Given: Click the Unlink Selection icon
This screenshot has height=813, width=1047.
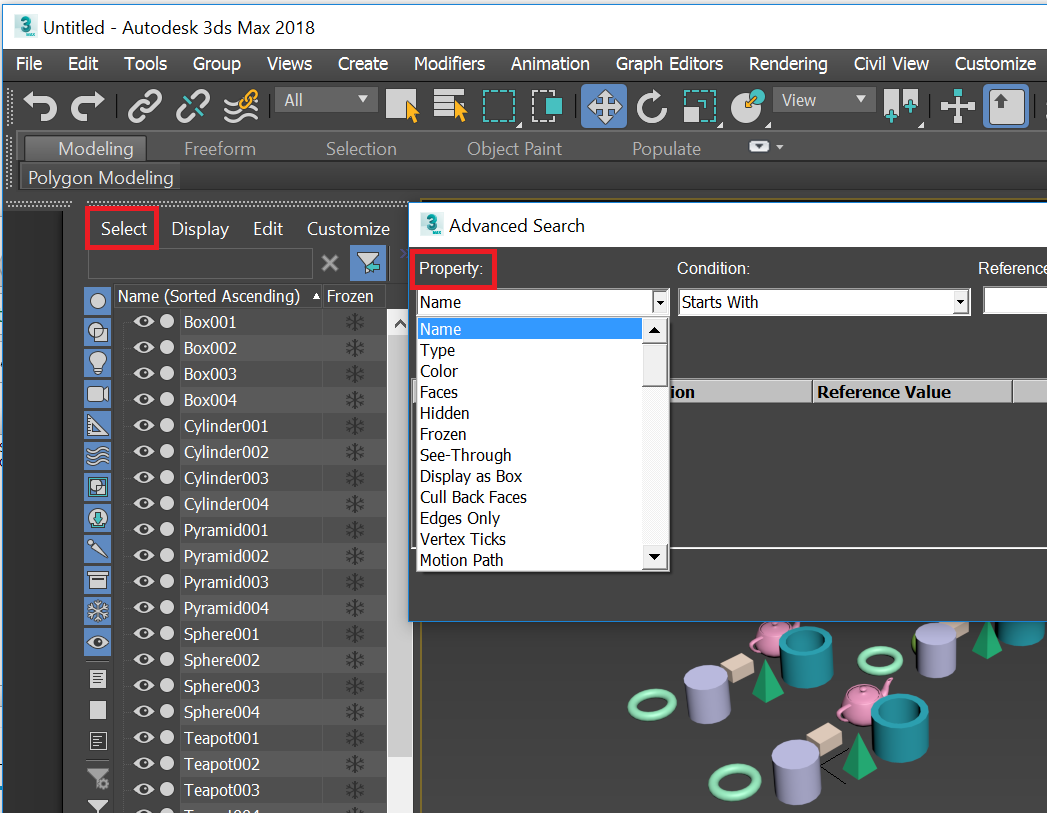Looking at the screenshot, I should [x=192, y=106].
